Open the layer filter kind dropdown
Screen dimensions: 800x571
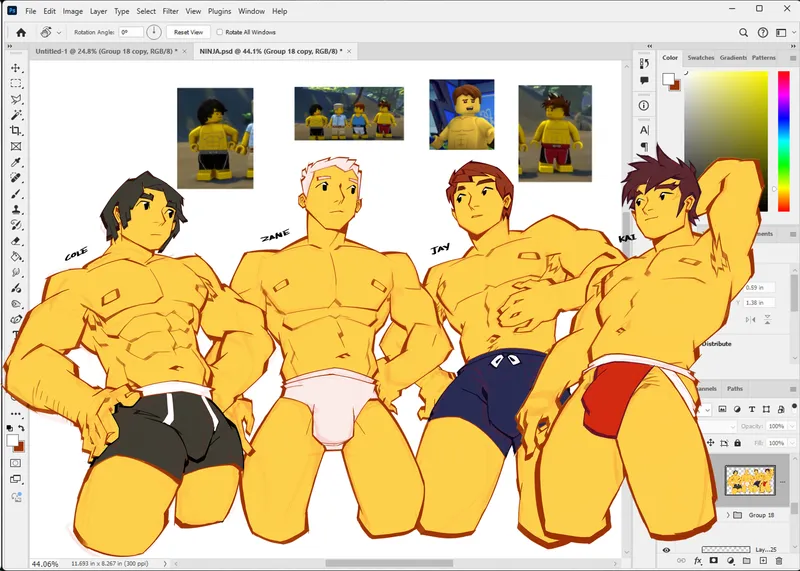tap(707, 409)
